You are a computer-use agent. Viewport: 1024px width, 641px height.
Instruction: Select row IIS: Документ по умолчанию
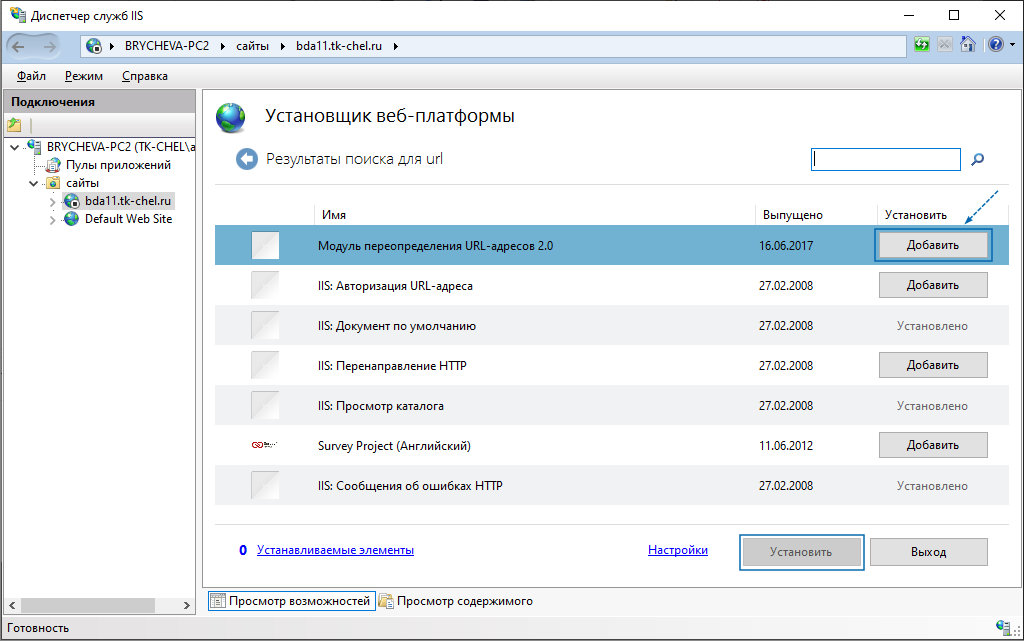coord(611,325)
